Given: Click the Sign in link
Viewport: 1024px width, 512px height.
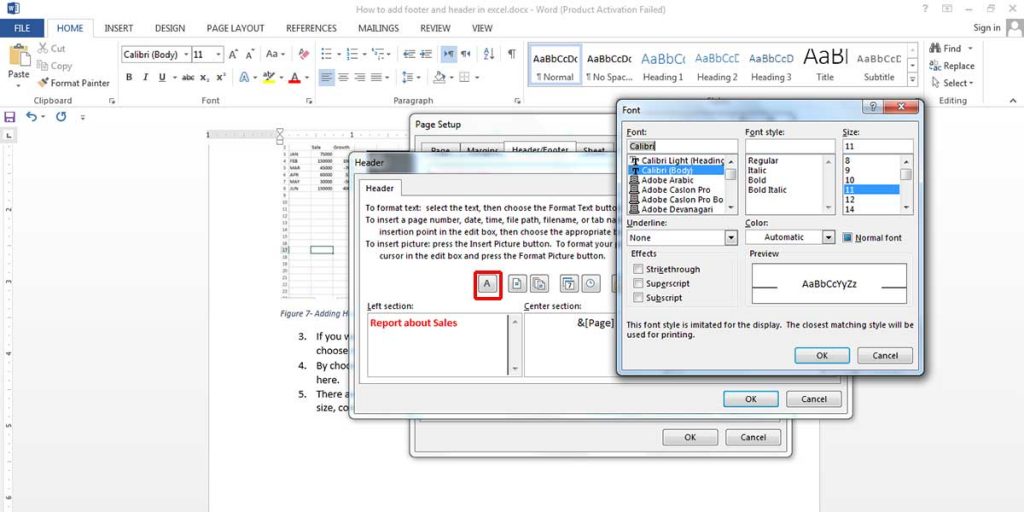Looking at the screenshot, I should pos(986,27).
